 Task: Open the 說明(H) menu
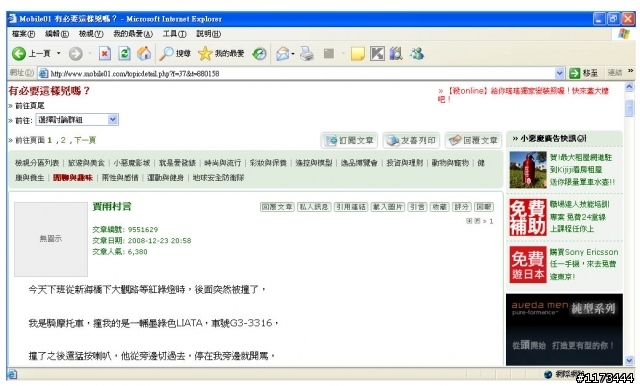209,34
